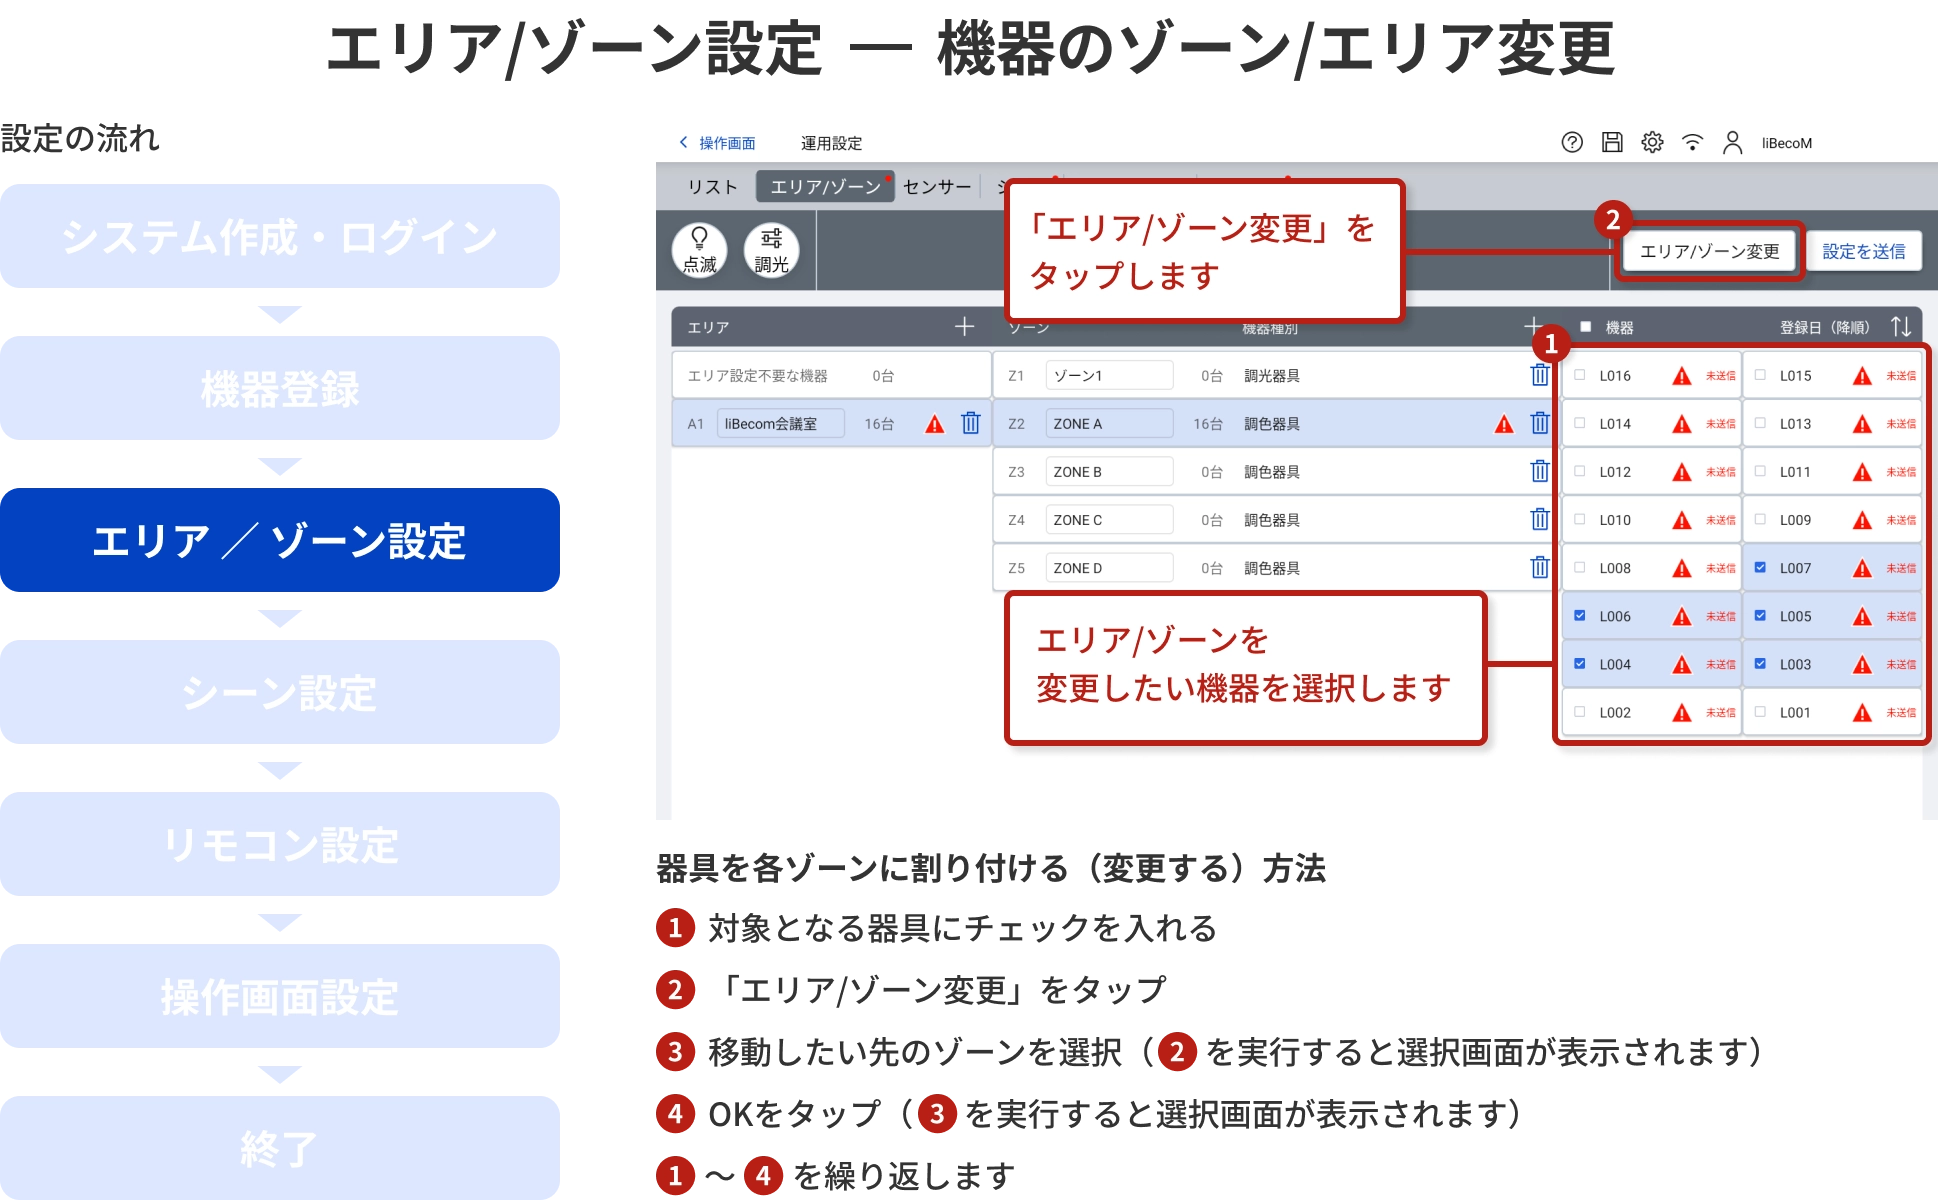Click the Wi-Fi status icon
The image size is (1938, 1200).
1692,142
